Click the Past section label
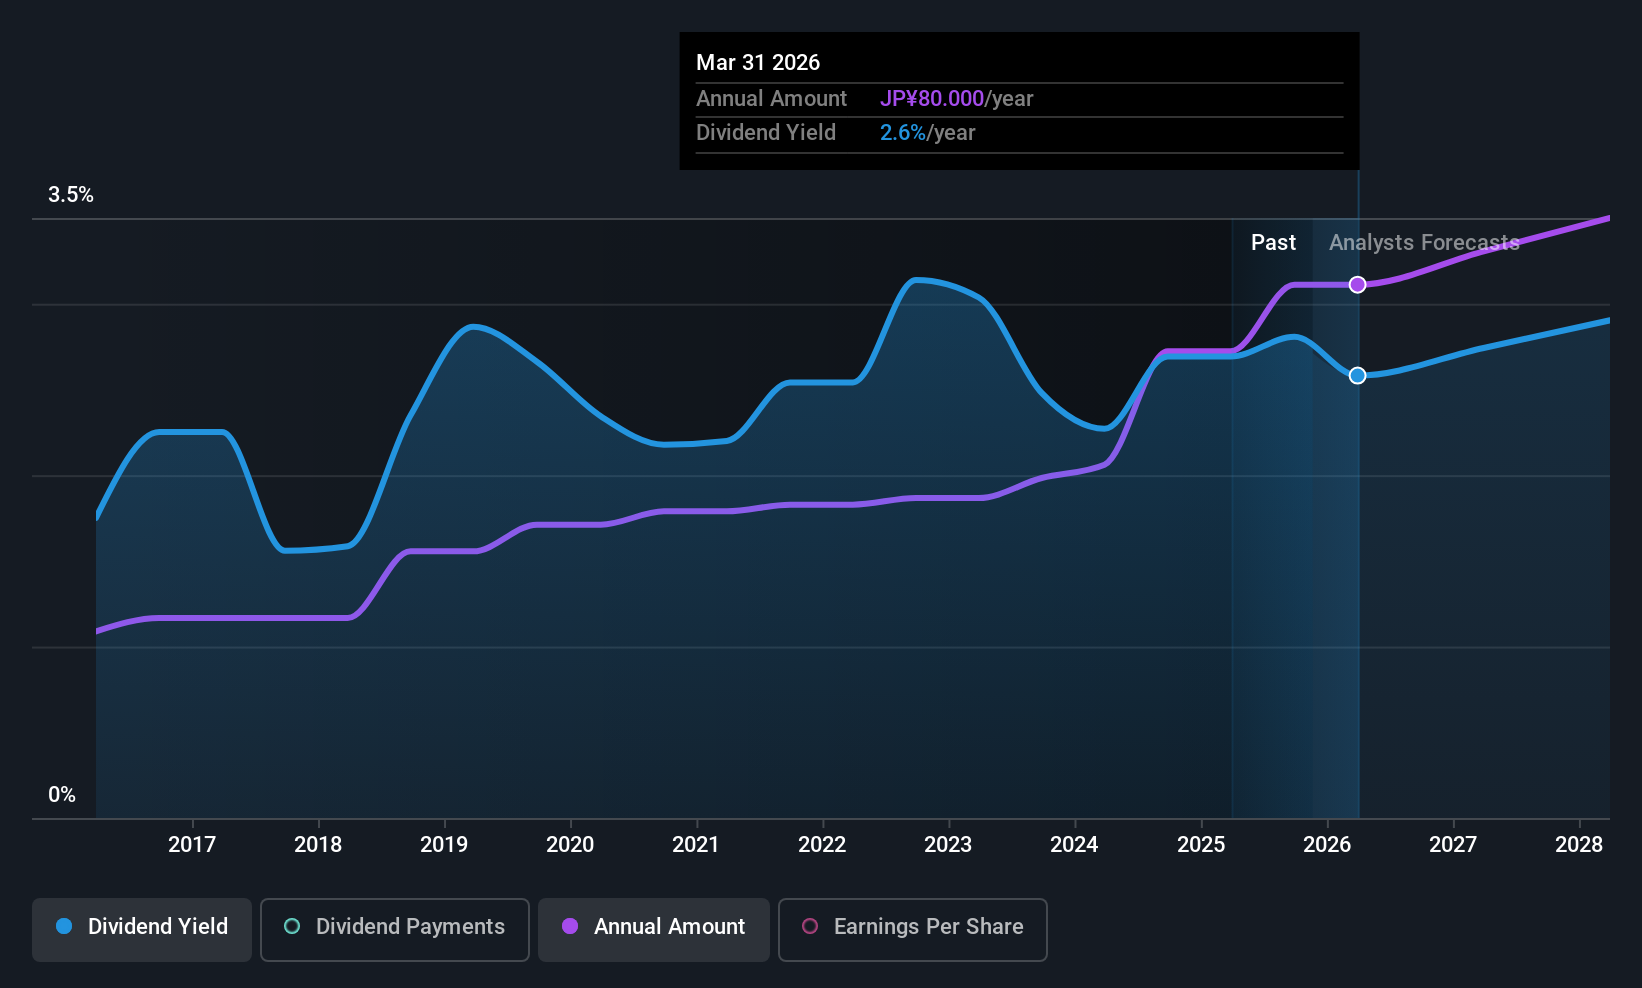The height and width of the screenshot is (988, 1642). point(1273,242)
